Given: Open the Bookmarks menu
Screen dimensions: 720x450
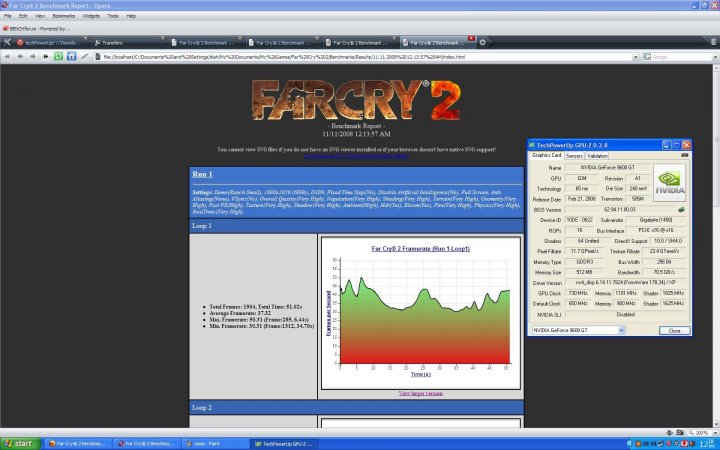Looking at the screenshot, I should [x=63, y=16].
